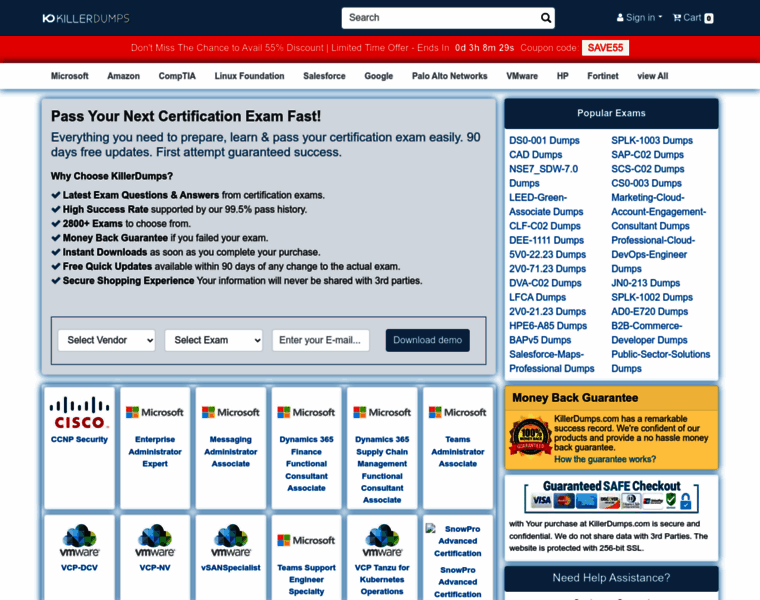Open the Fortinet vendor menu
This screenshot has width=760, height=600.
click(x=602, y=76)
